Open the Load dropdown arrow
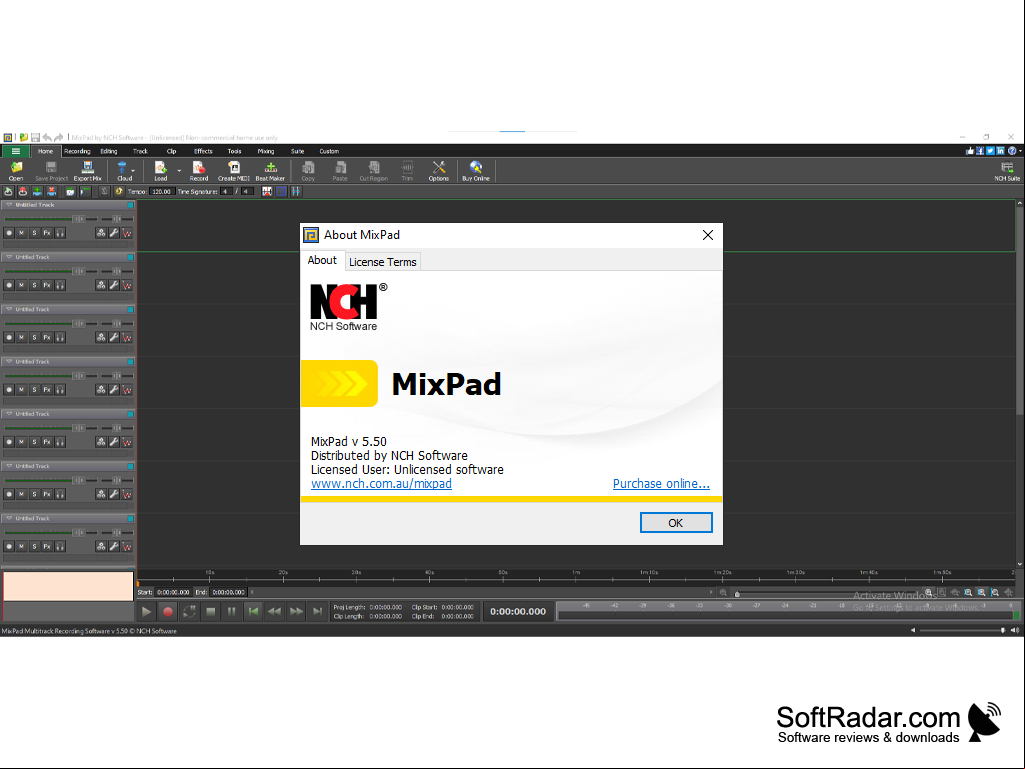This screenshot has height=769, width=1025. 179,171
